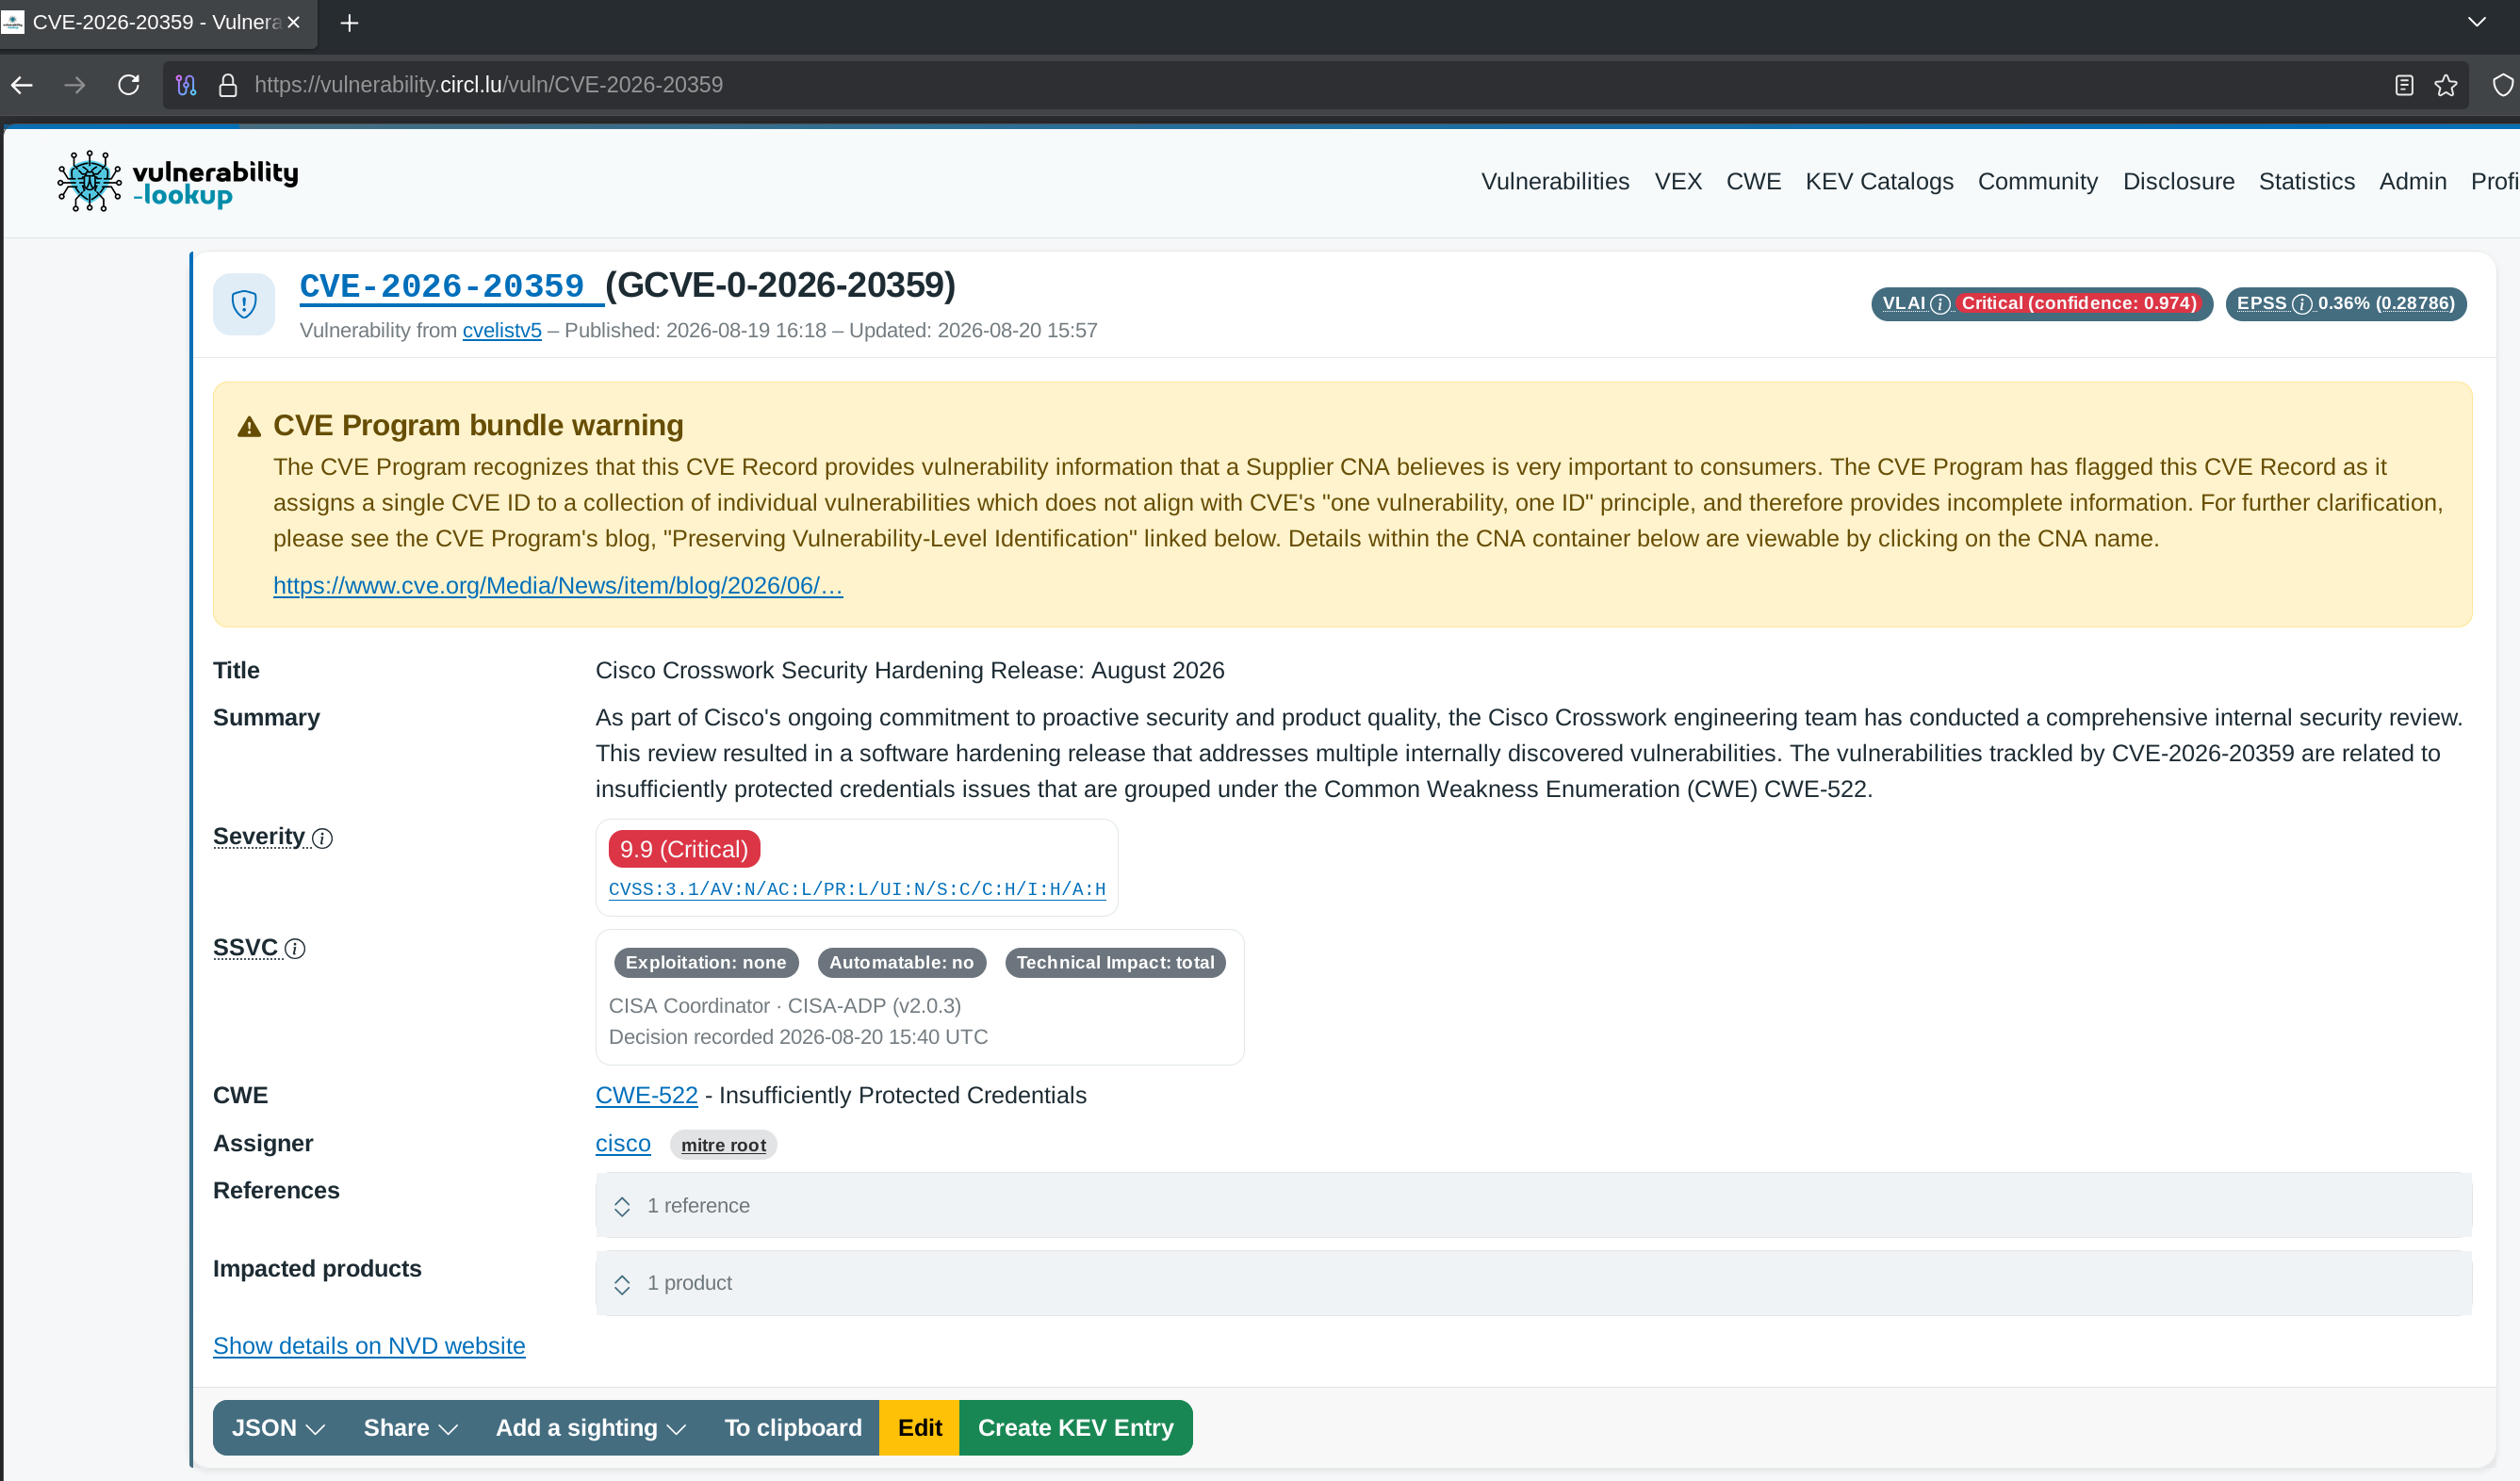This screenshot has width=2520, height=1481.
Task: Click the Automatable: no badge
Action: [901, 963]
